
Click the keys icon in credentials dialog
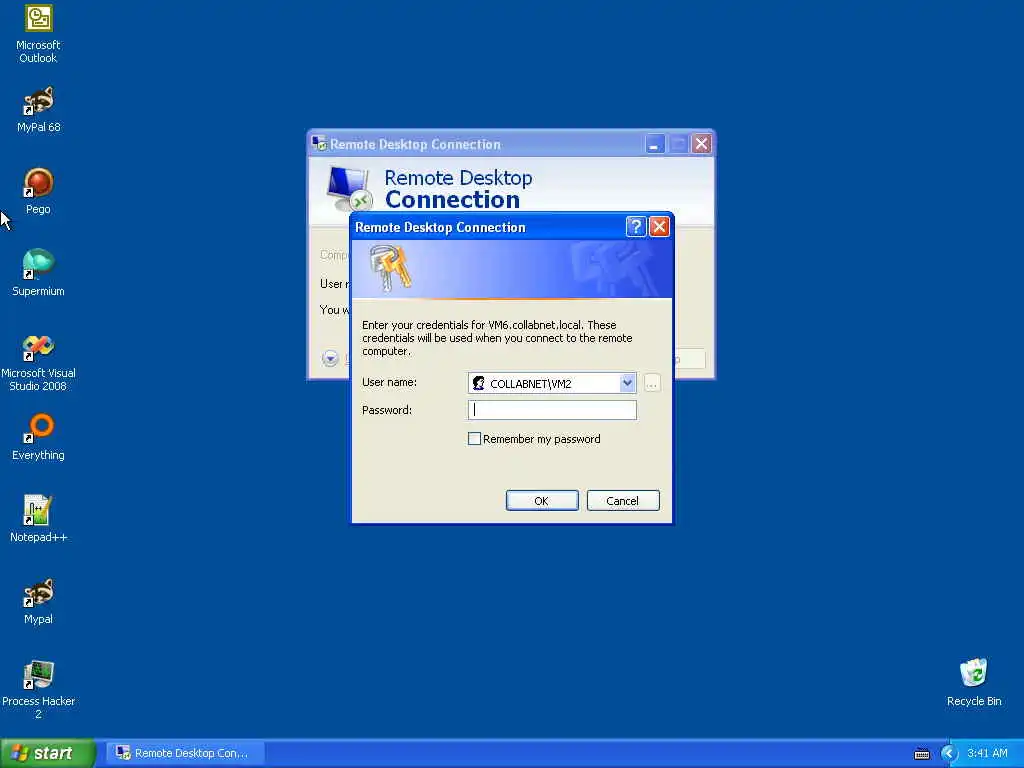391,268
